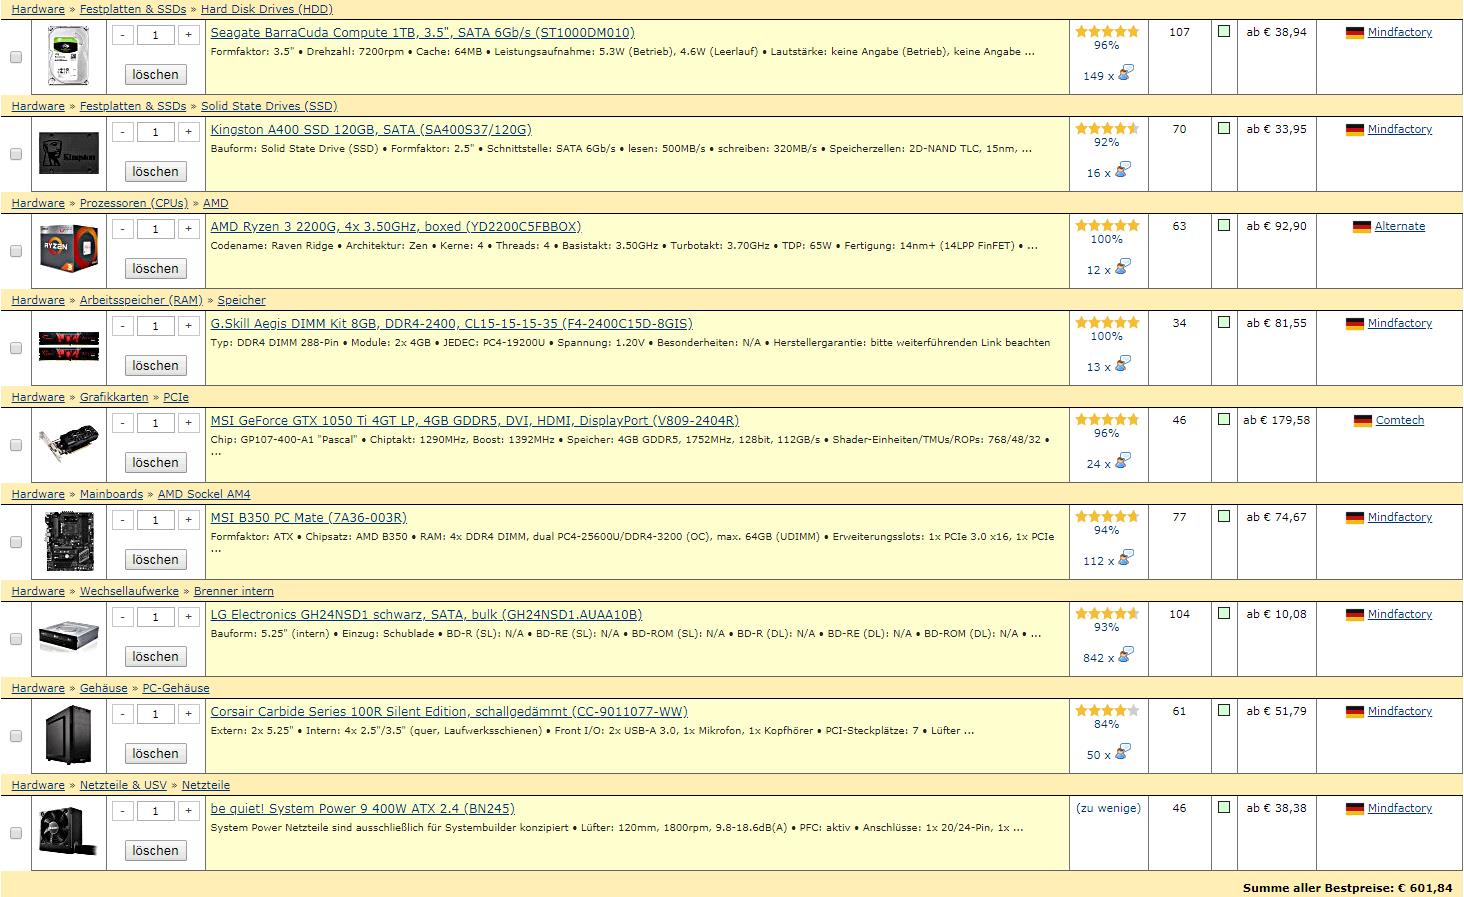The width and height of the screenshot is (1464, 897).
Task: Open Brenner intern breadcrumb
Action: pos(233,591)
